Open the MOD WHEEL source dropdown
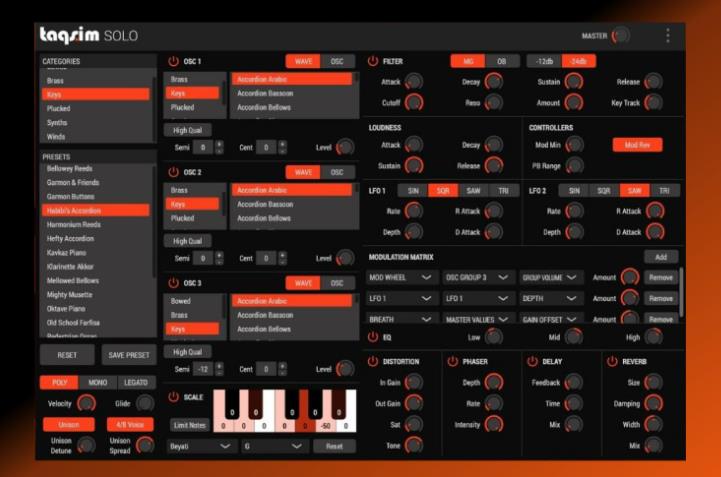The width and height of the screenshot is (721, 477). pyautogui.click(x=400, y=277)
